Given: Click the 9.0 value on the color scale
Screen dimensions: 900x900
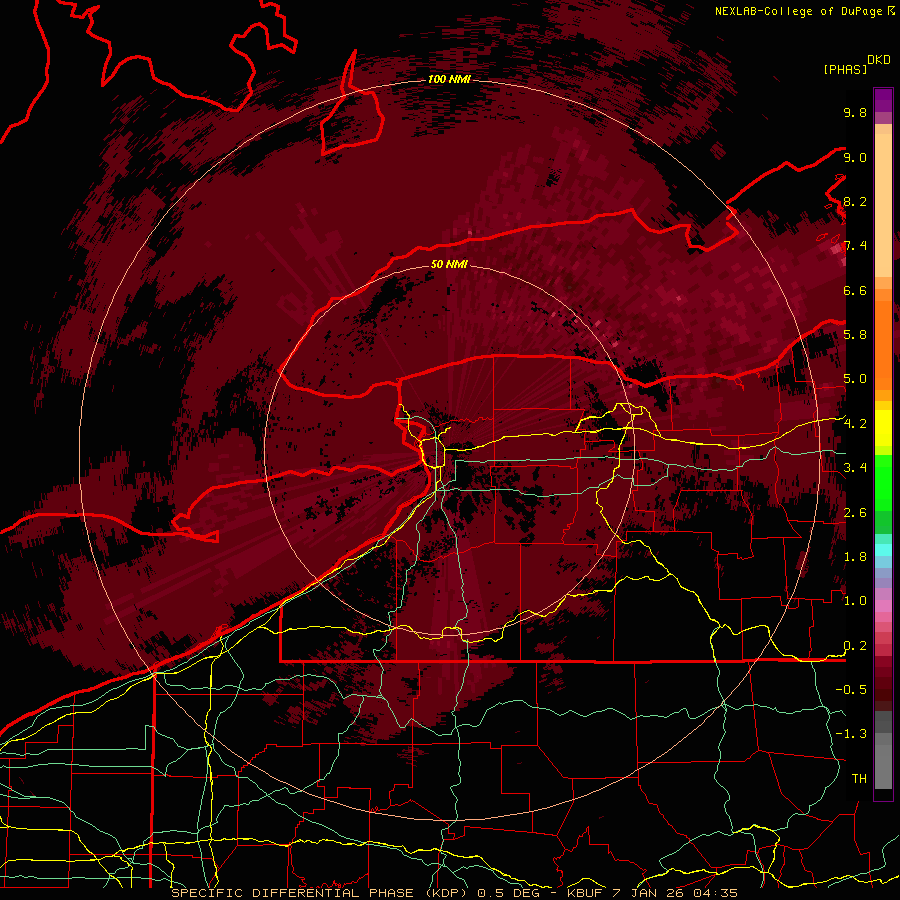Looking at the screenshot, I should (855, 157).
